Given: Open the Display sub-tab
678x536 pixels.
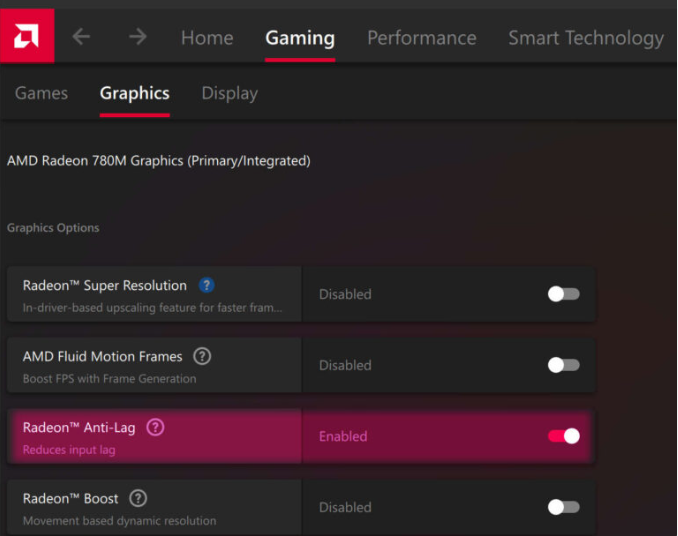Looking at the screenshot, I should [230, 93].
